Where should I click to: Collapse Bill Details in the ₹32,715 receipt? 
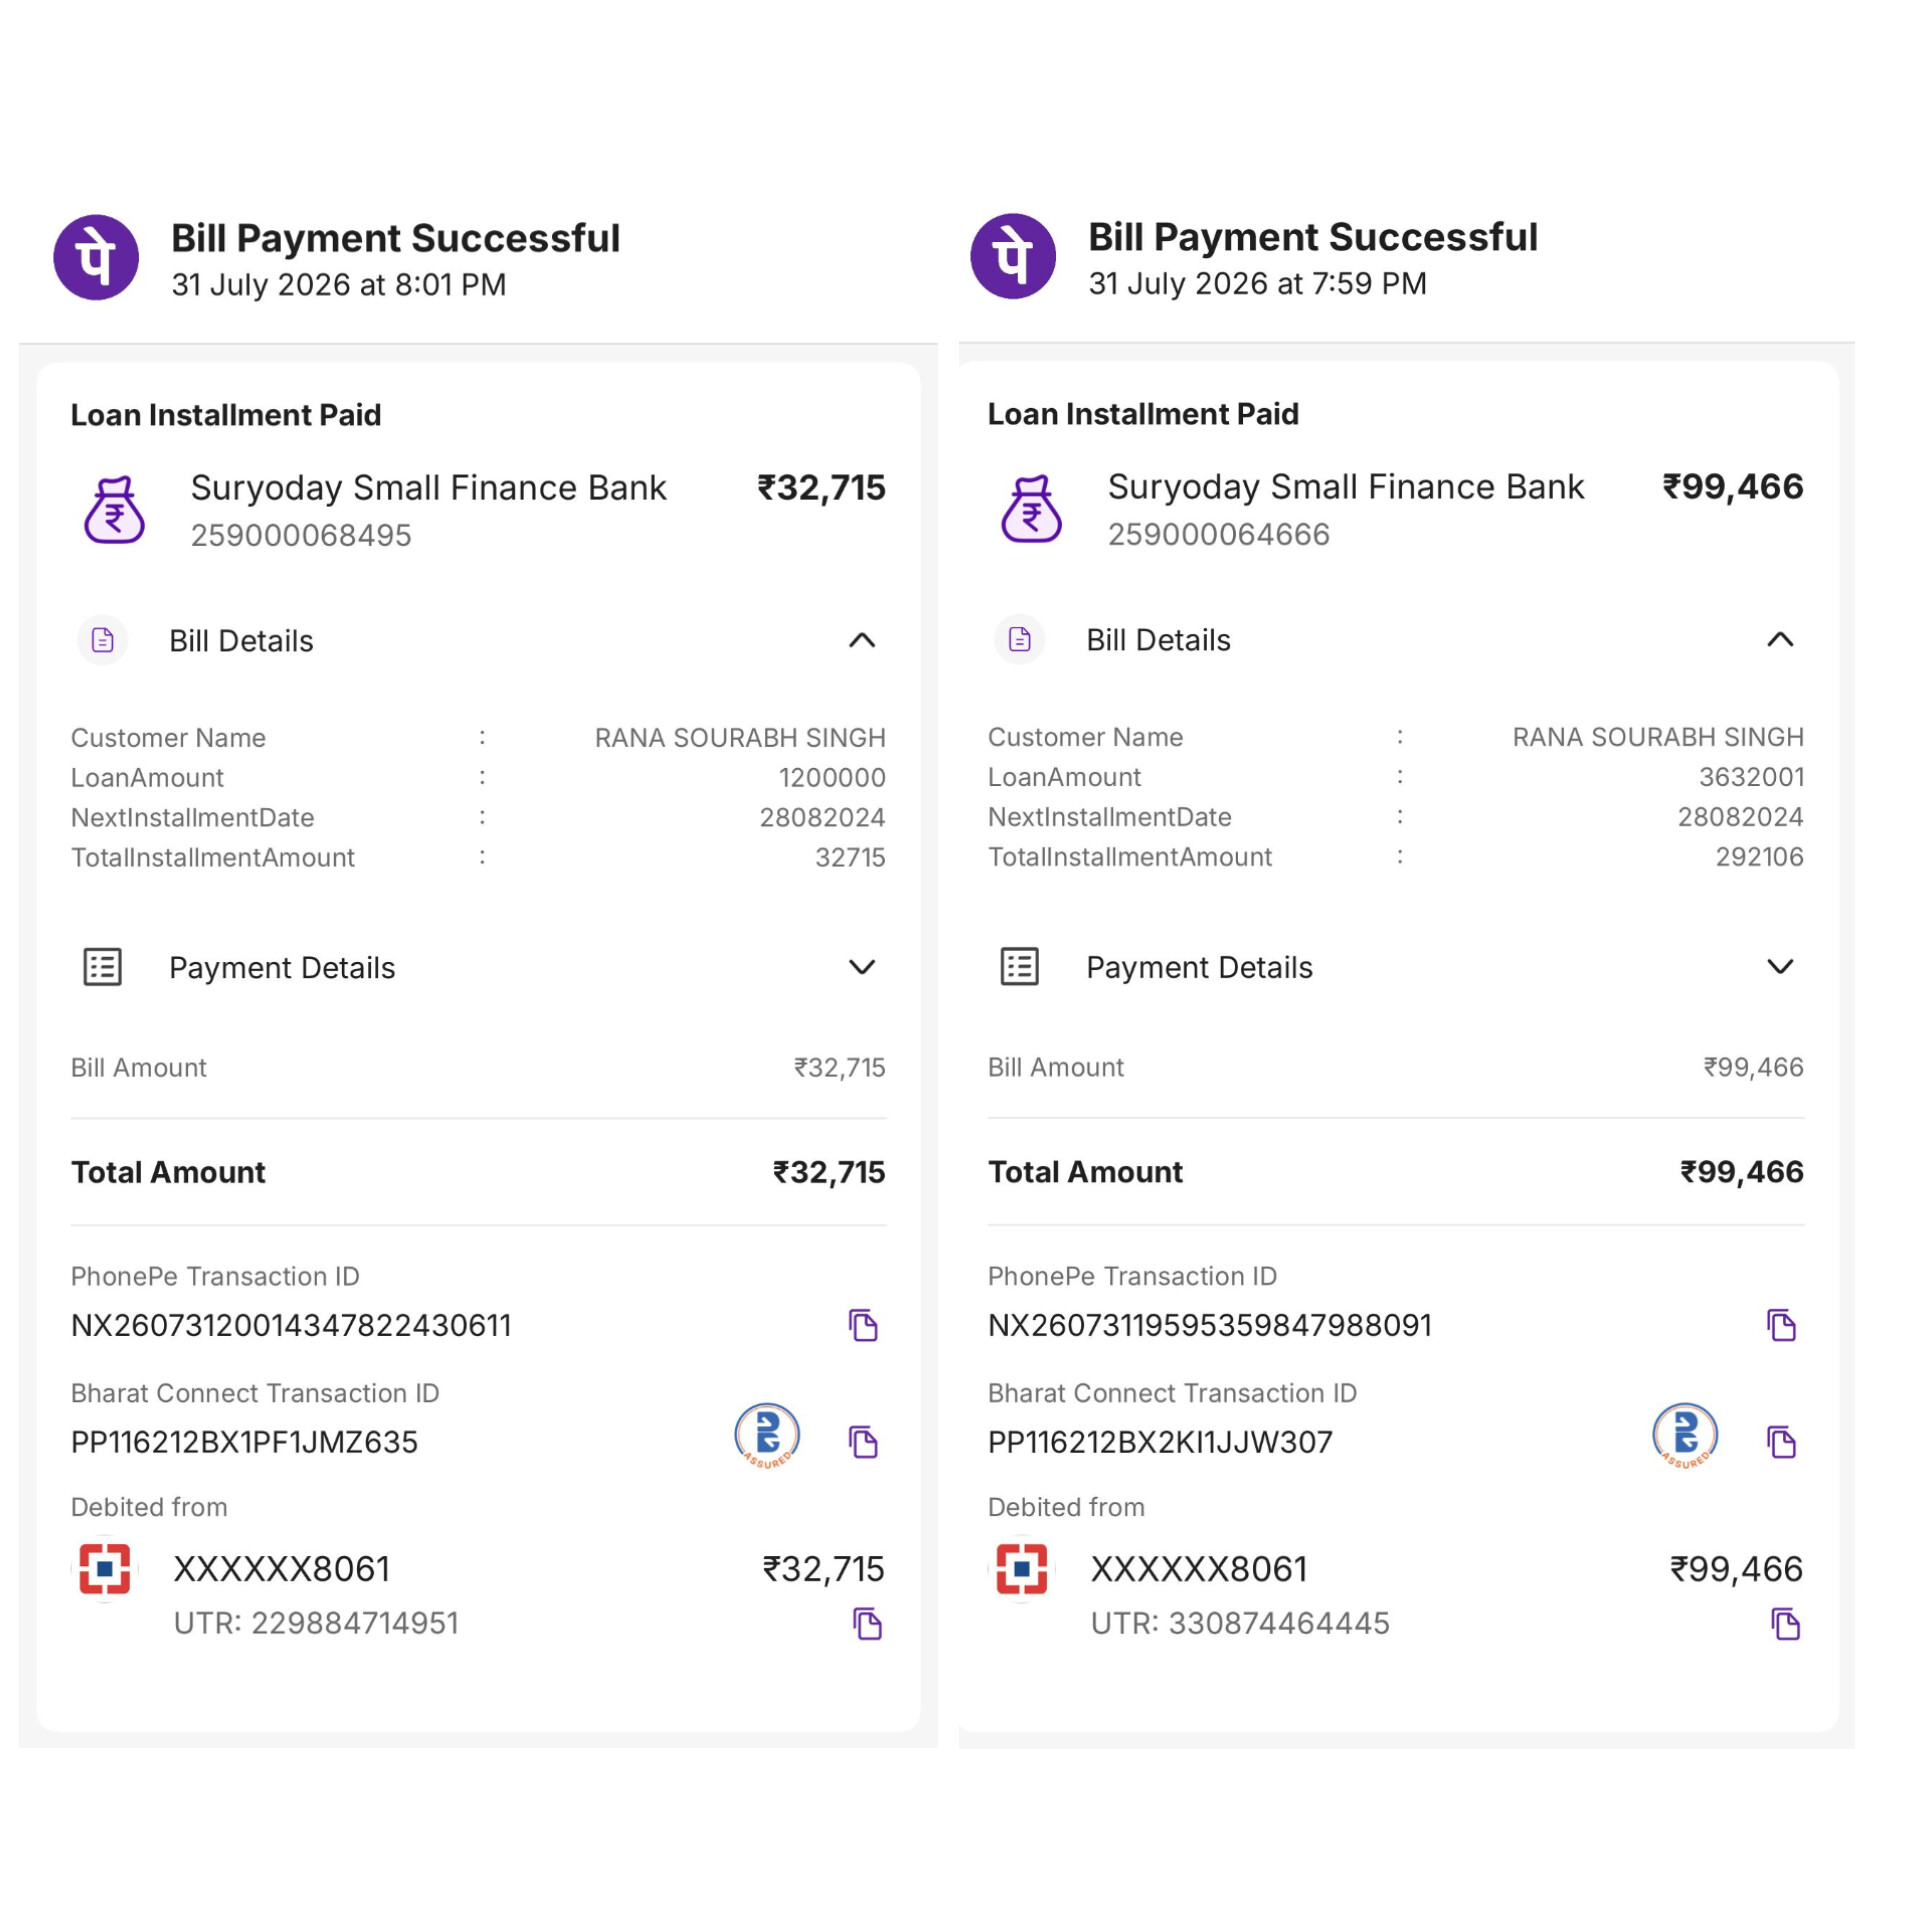pyautogui.click(x=862, y=641)
